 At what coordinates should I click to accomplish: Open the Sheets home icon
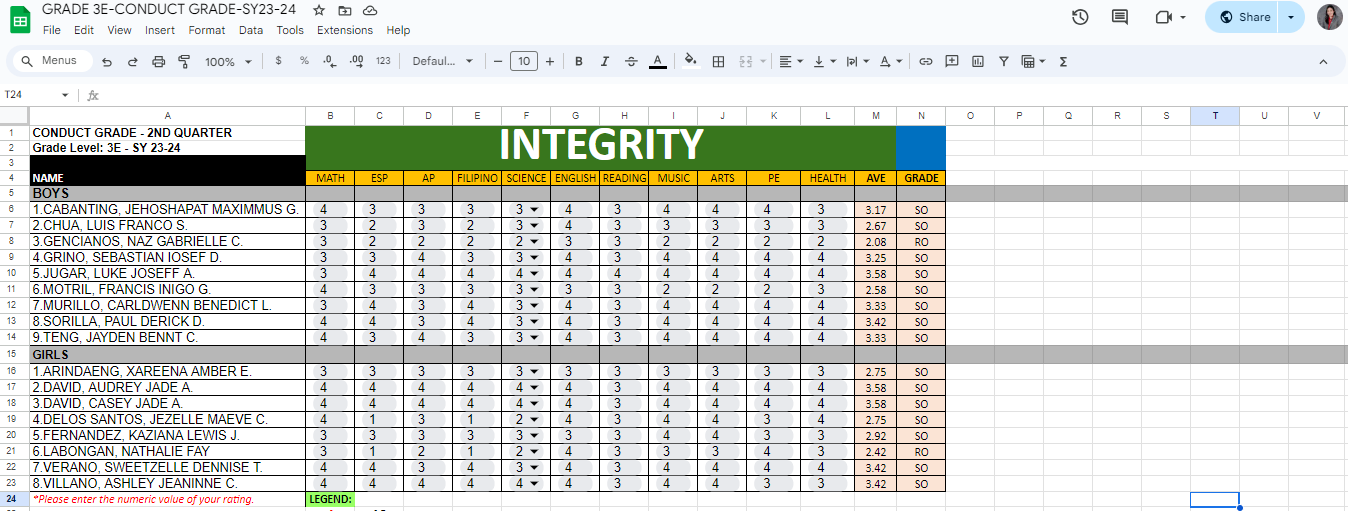[x=21, y=20]
